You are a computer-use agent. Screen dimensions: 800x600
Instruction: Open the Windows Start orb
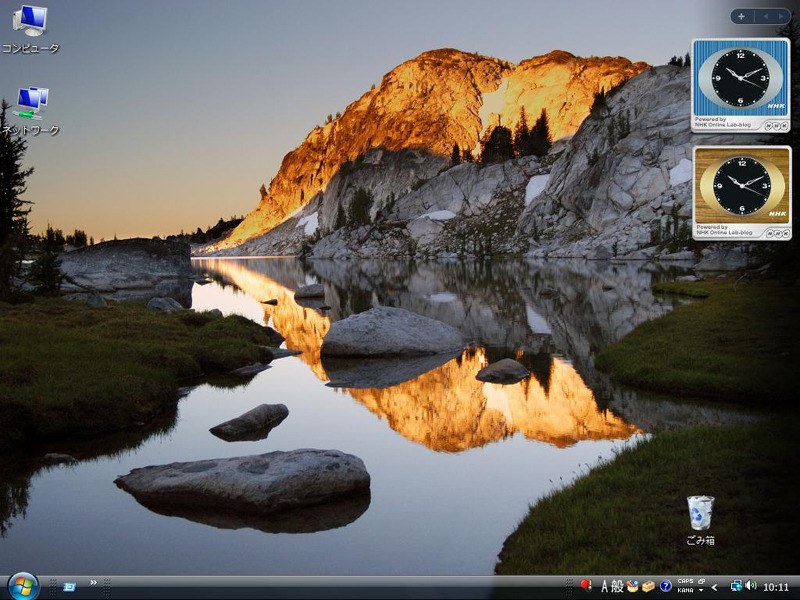23,587
